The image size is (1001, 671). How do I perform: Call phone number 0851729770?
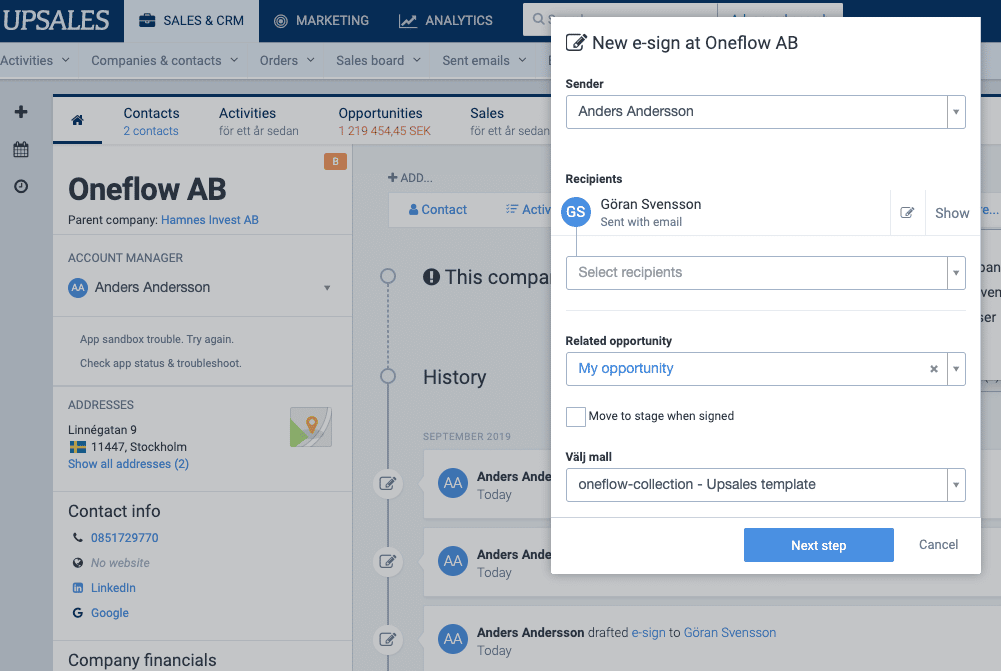(x=124, y=538)
